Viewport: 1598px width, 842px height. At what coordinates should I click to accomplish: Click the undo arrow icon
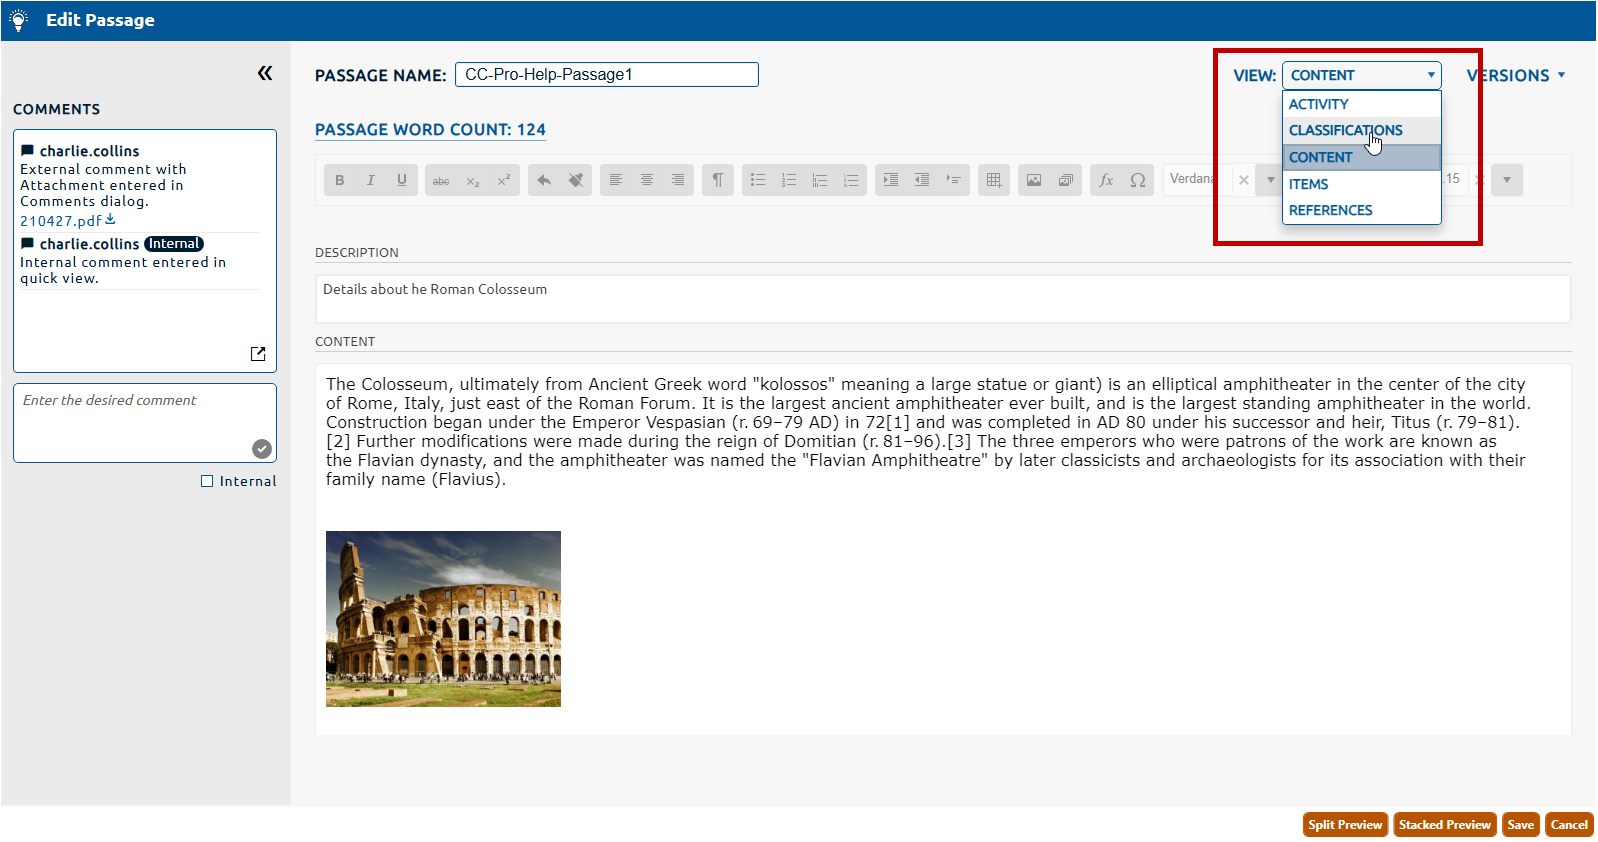[x=544, y=180]
